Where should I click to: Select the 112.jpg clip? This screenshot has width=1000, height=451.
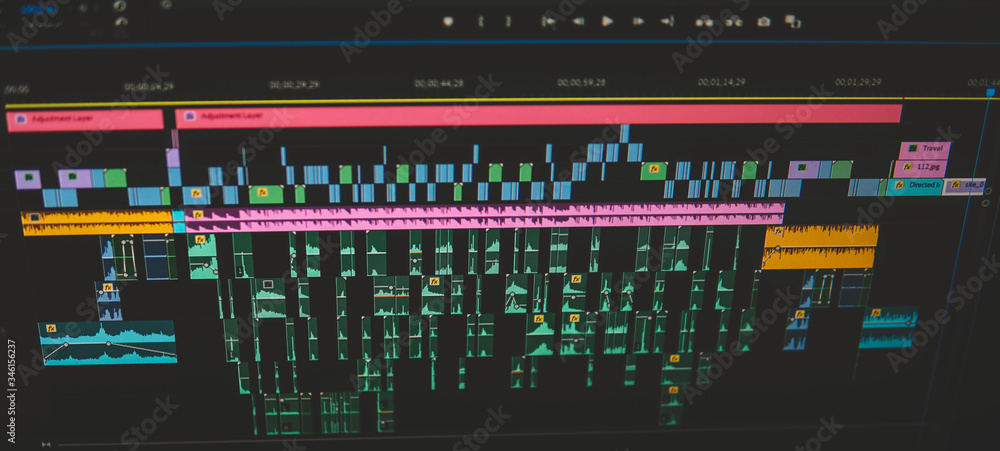pos(919,168)
